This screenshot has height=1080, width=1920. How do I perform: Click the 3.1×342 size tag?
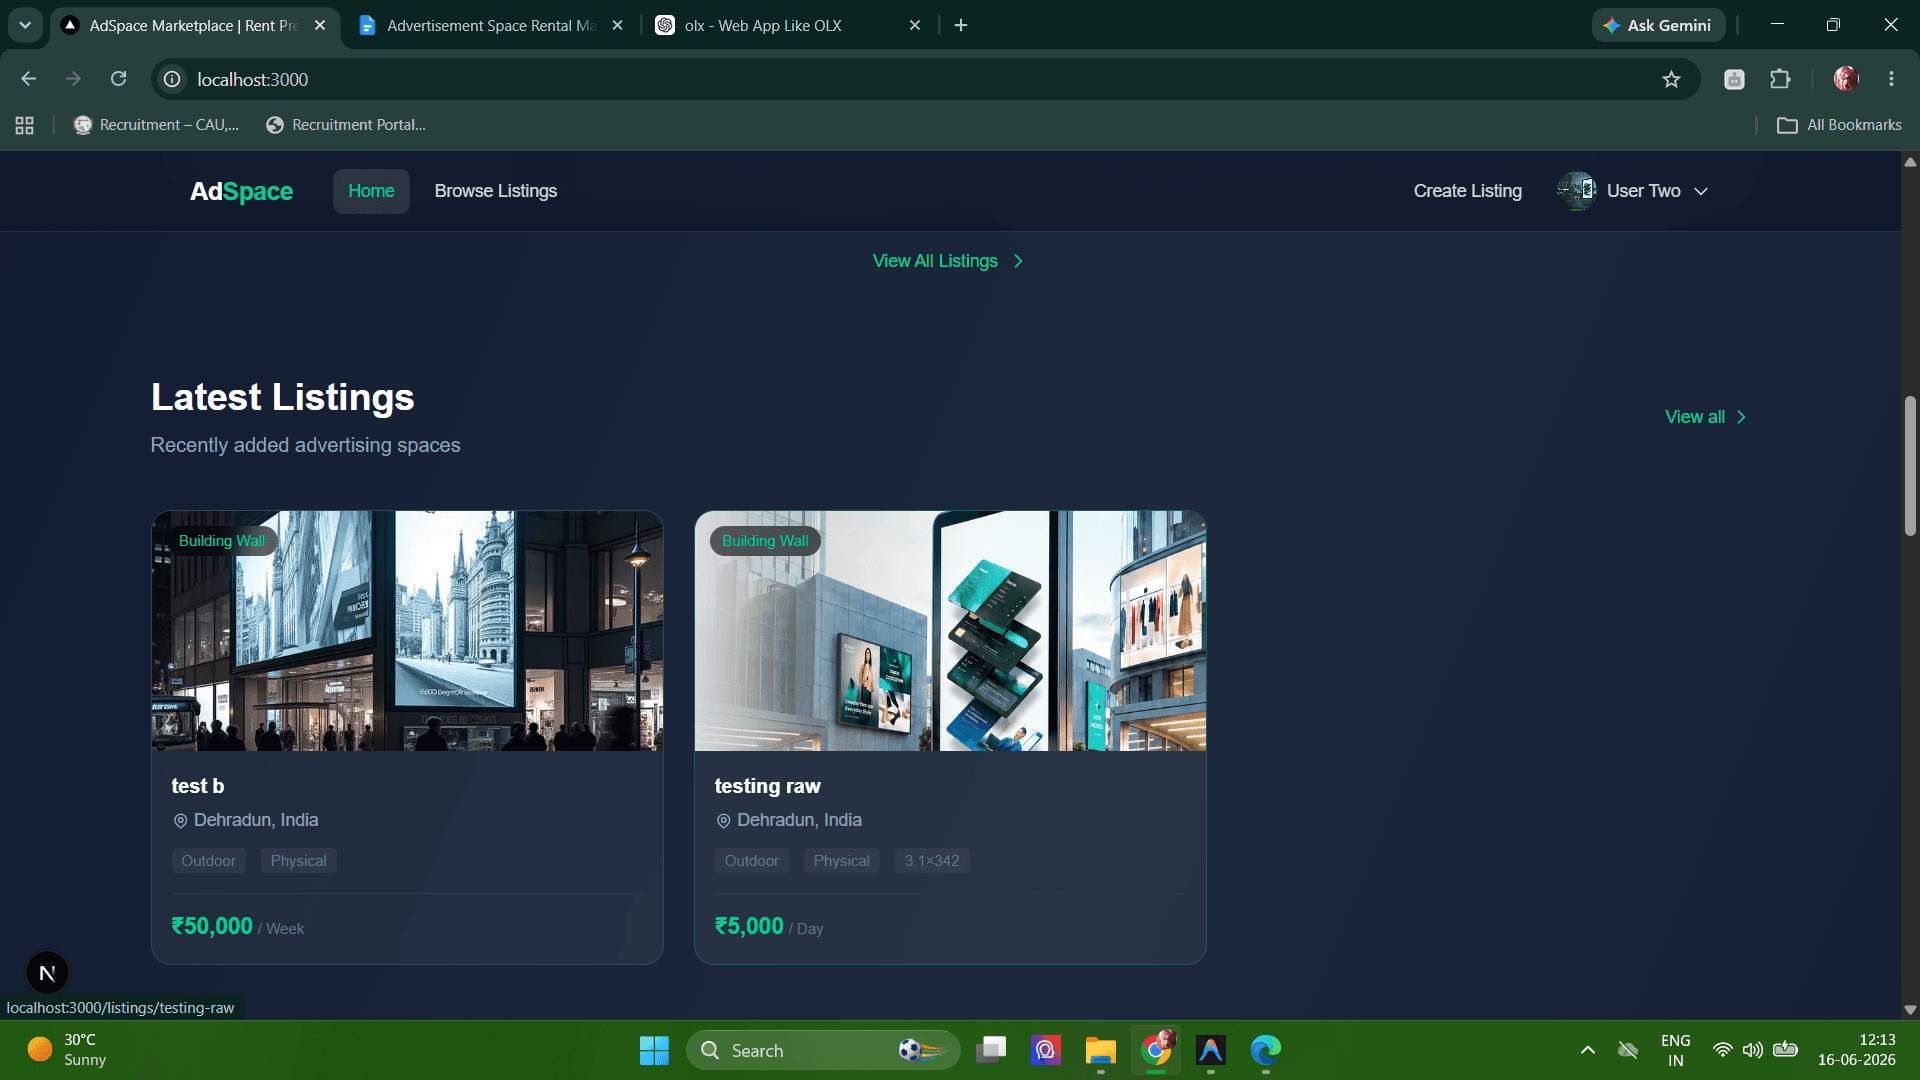[x=932, y=861]
